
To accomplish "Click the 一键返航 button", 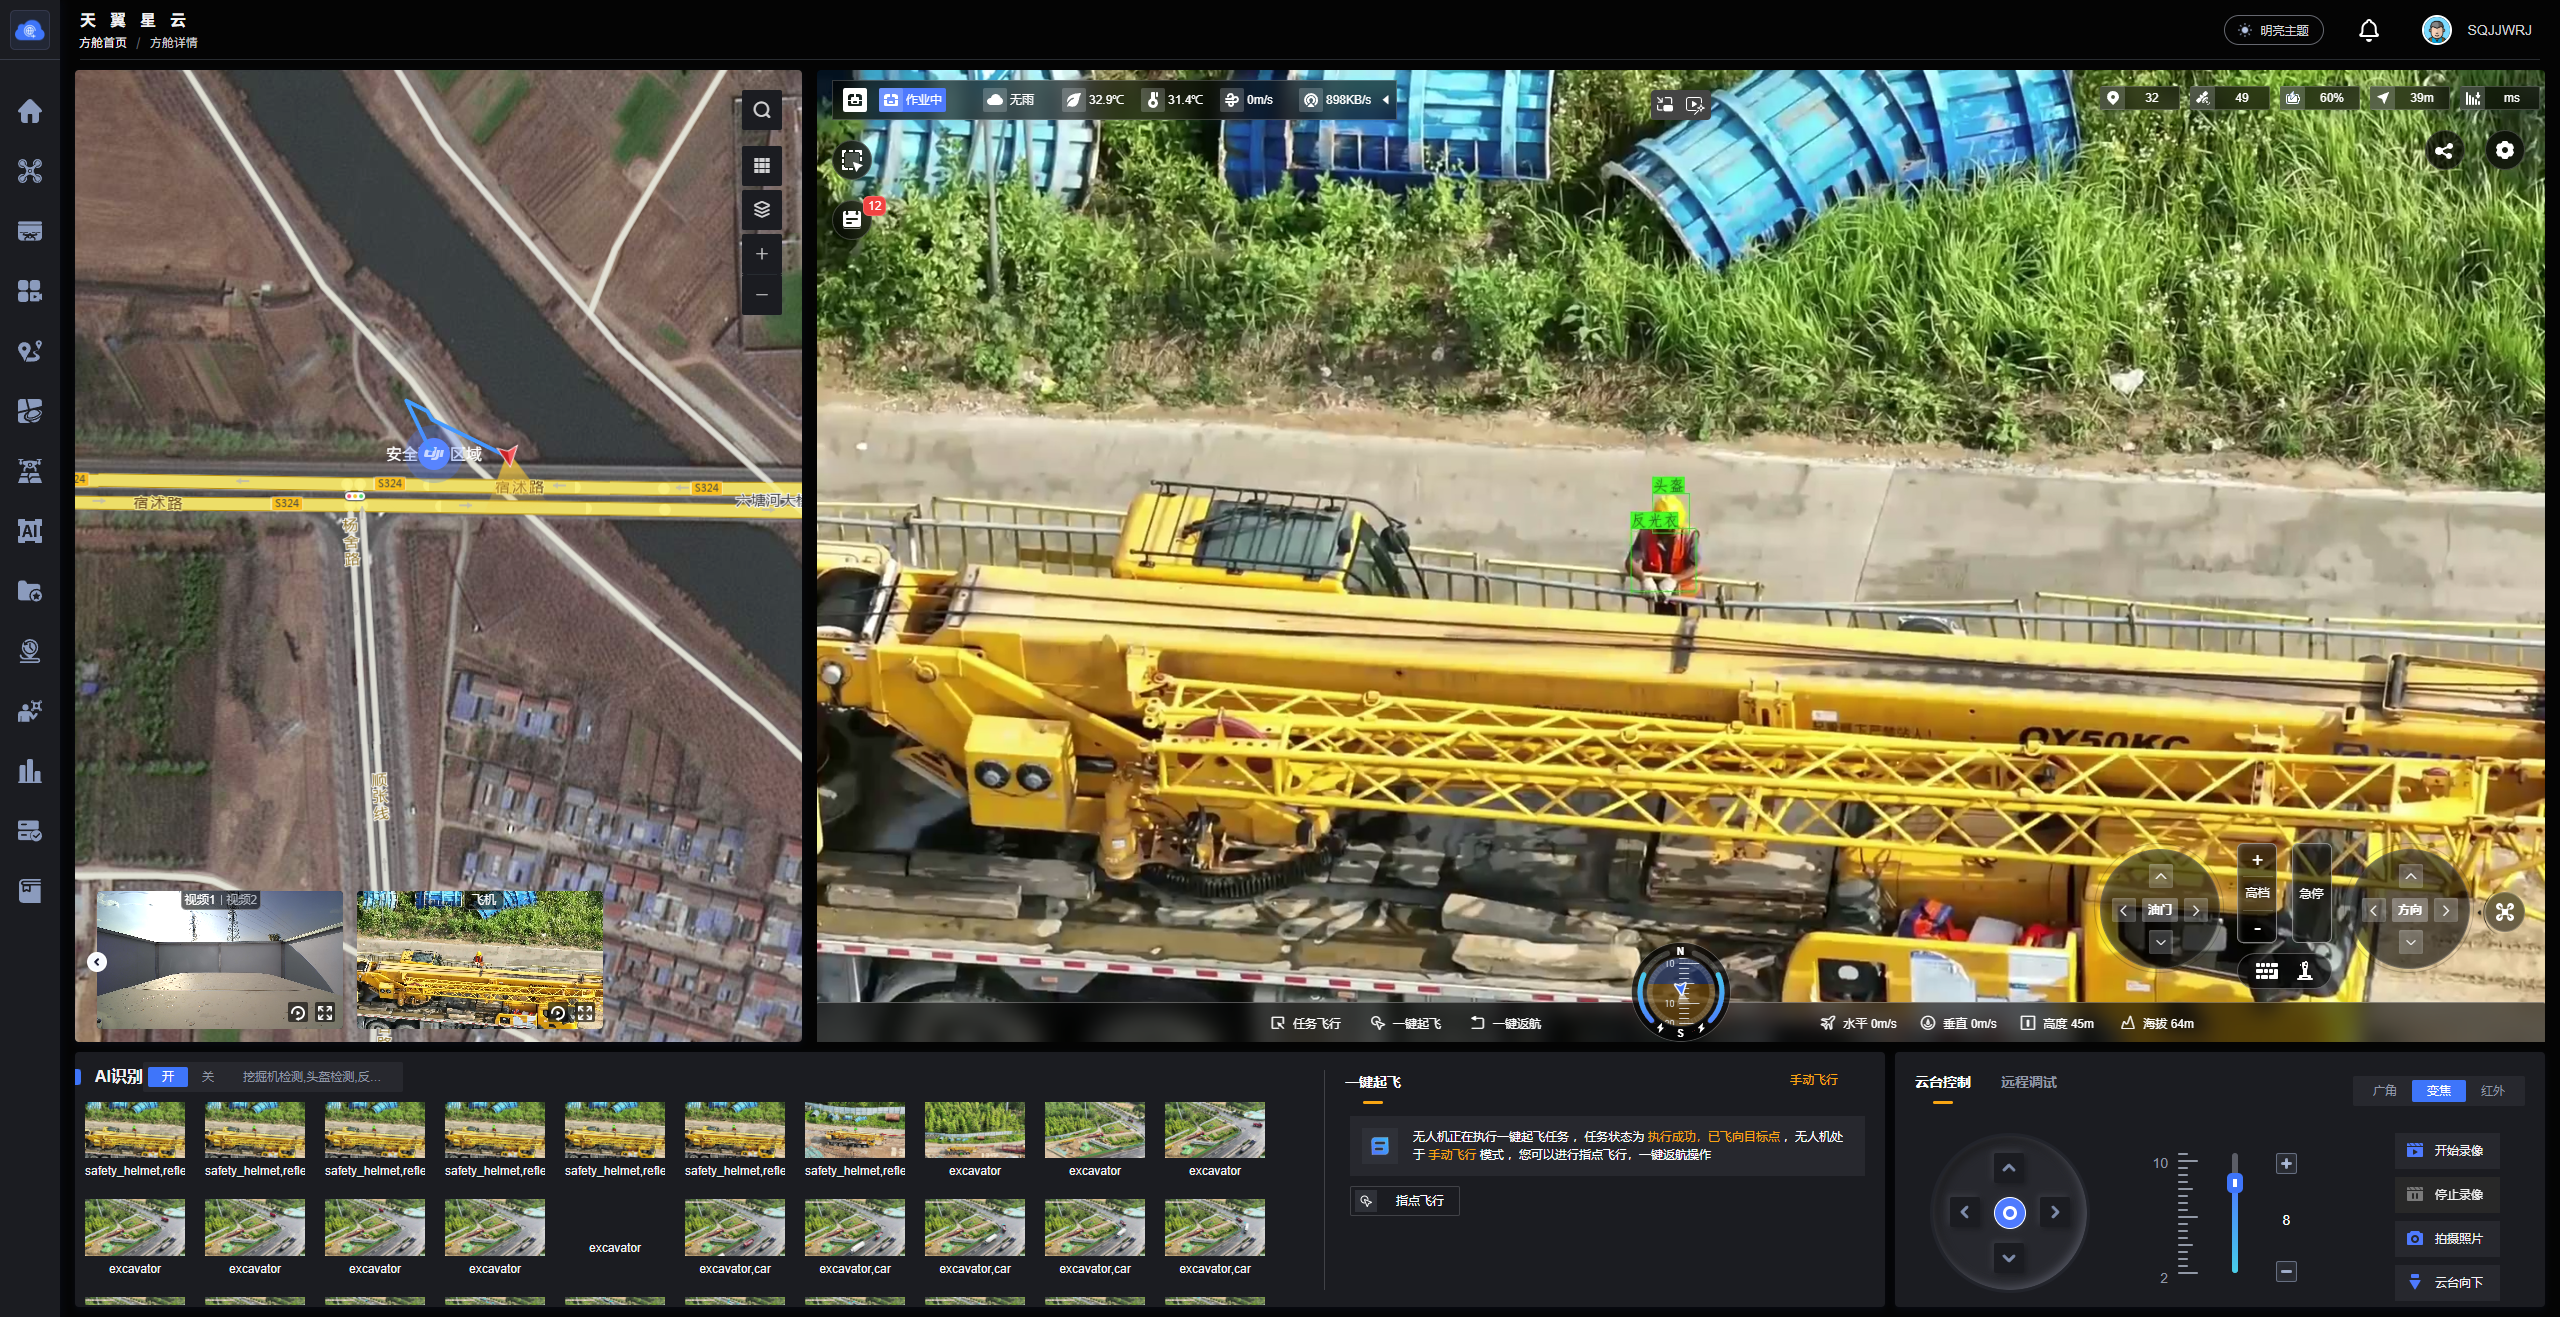I will [x=1506, y=1023].
